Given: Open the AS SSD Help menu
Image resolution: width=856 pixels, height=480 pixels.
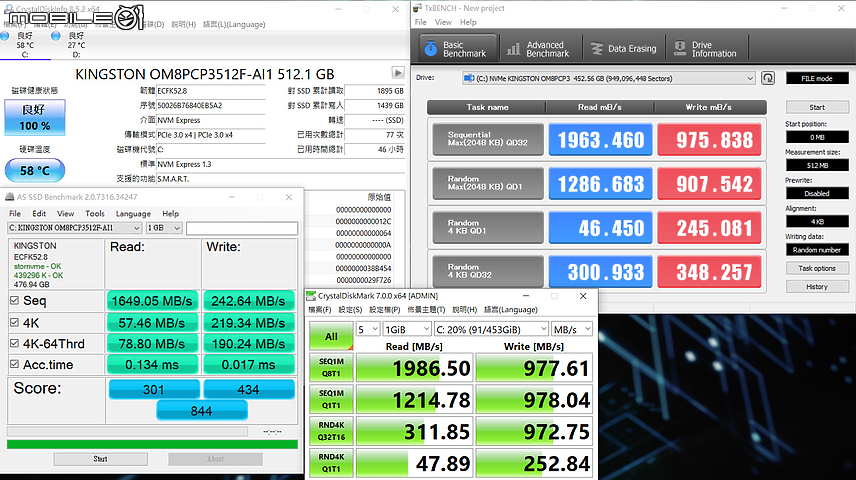Looking at the screenshot, I should coord(170,214).
